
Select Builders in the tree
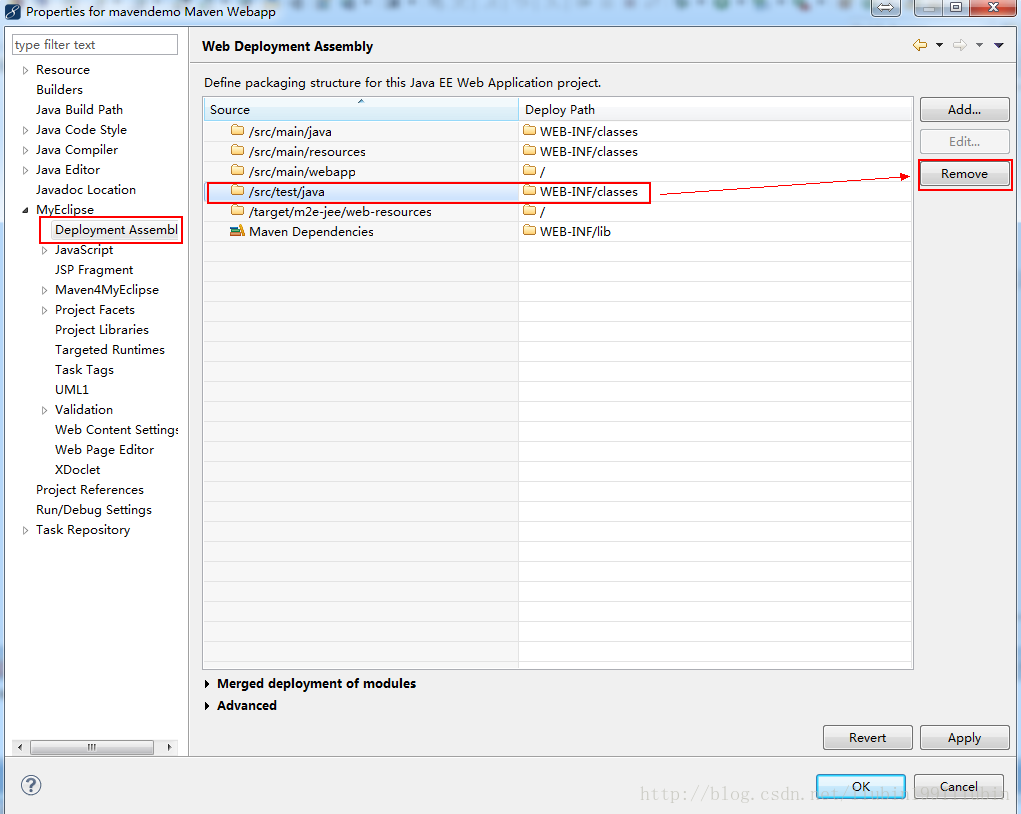59,89
